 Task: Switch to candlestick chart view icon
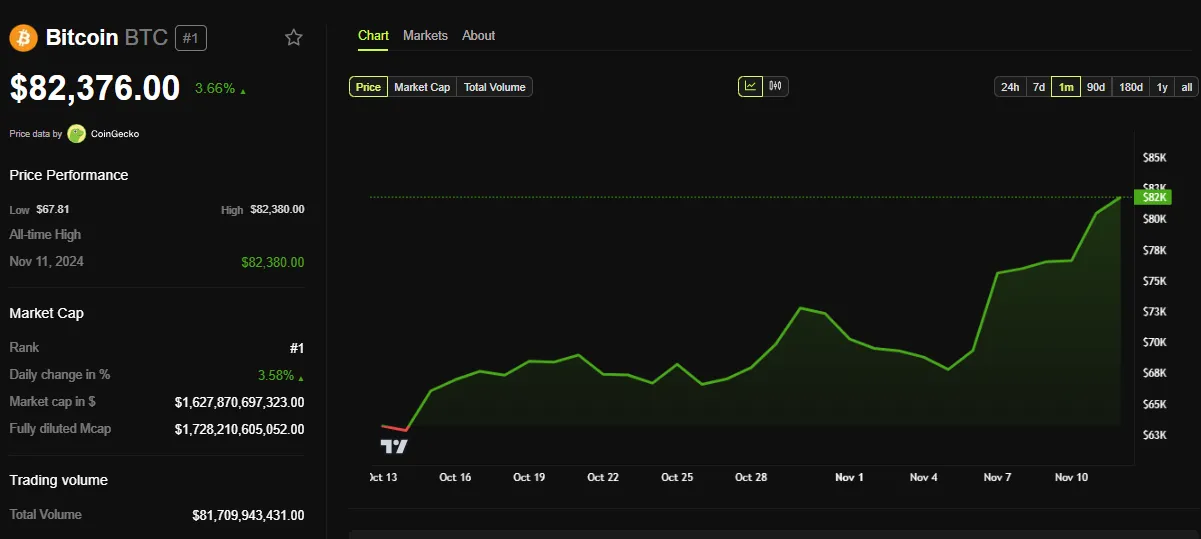(x=776, y=86)
